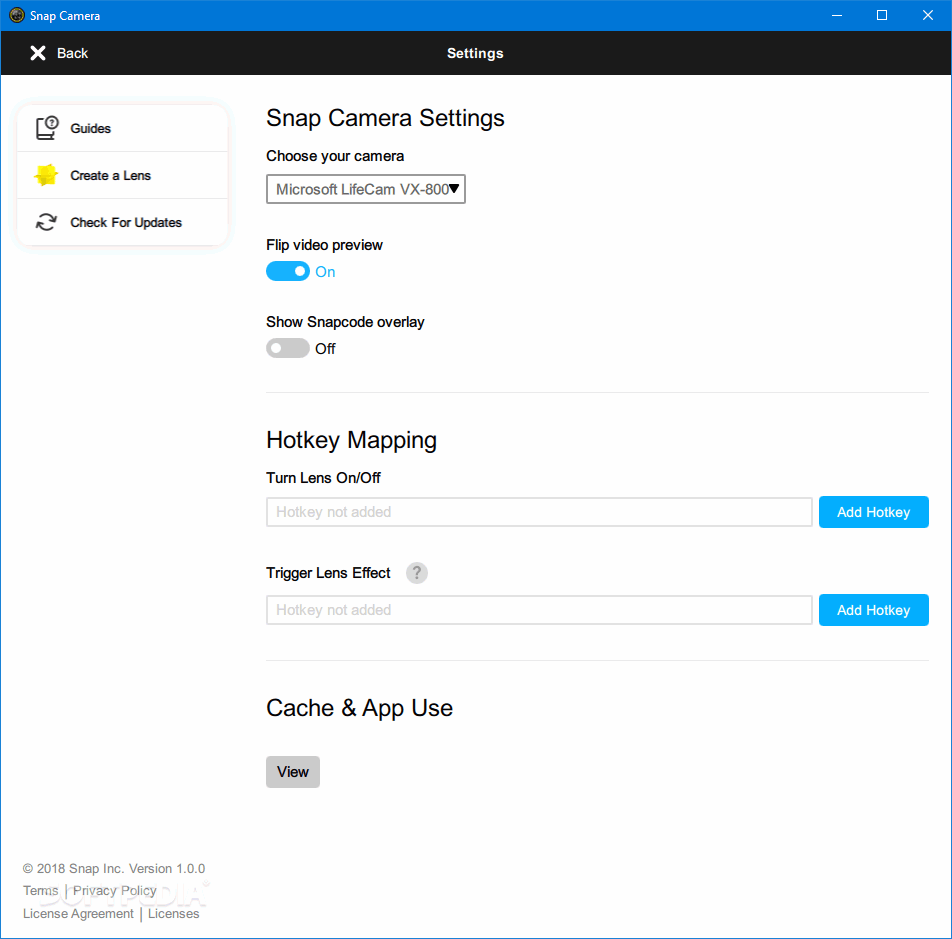Add Hotkey for Trigger Lens Effect
Viewport: 952px width, 939px height.
tap(873, 610)
